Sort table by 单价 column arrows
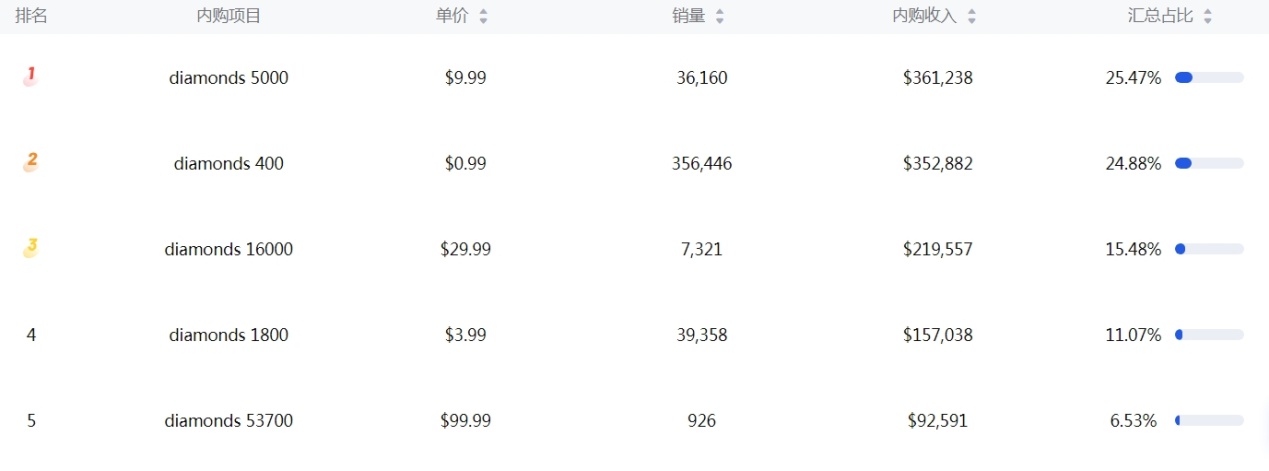Image resolution: width=1269 pixels, height=471 pixels. [484, 16]
